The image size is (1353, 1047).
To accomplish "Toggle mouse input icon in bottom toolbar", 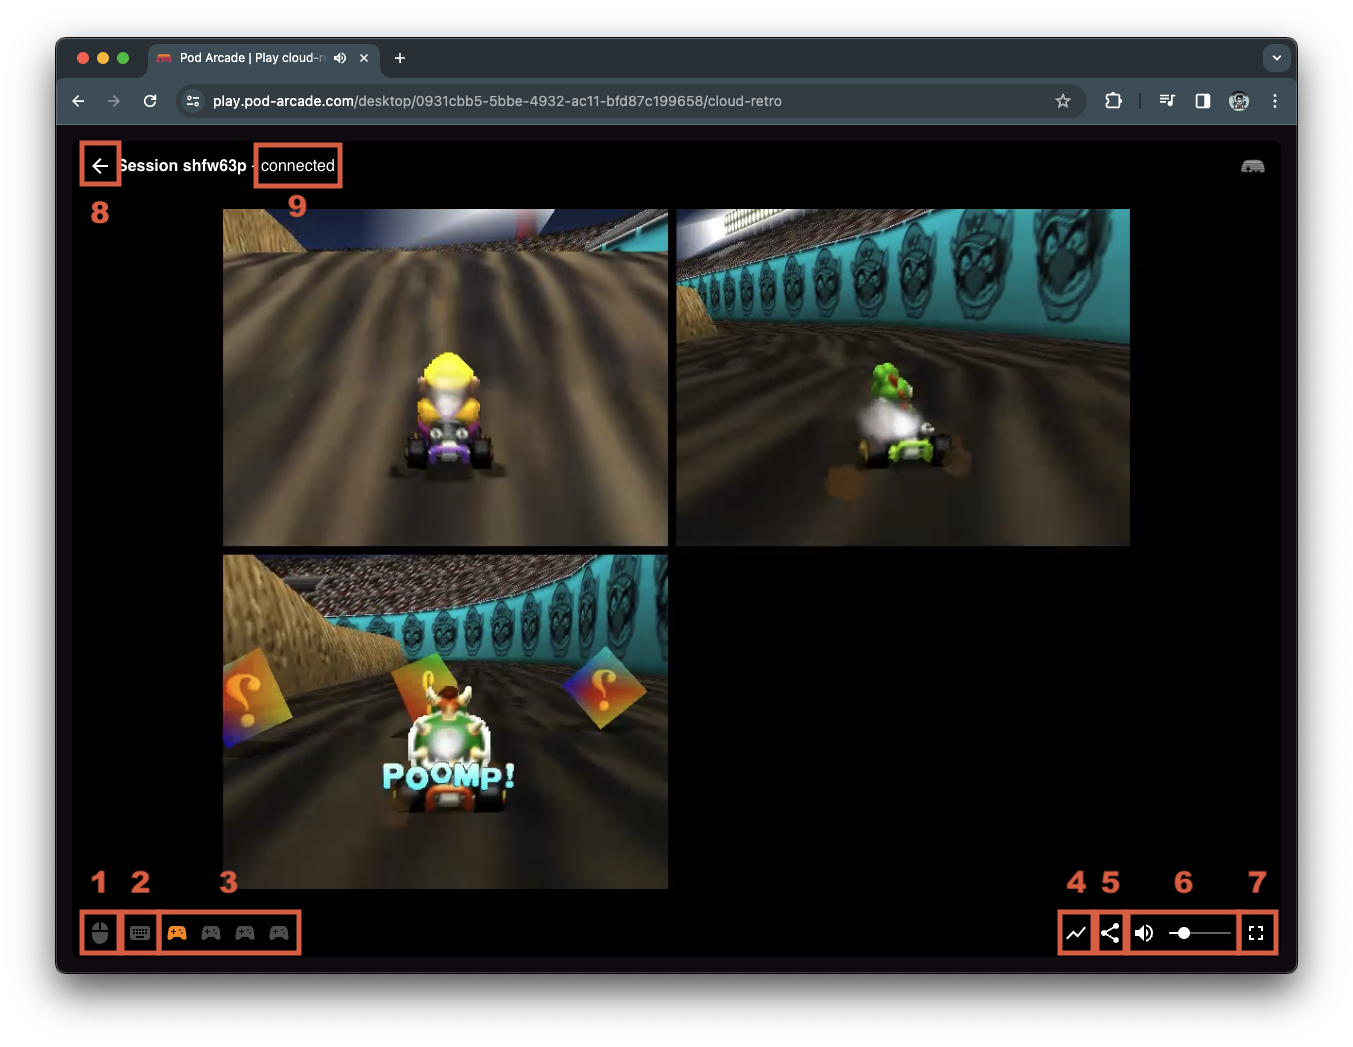I will (100, 933).
